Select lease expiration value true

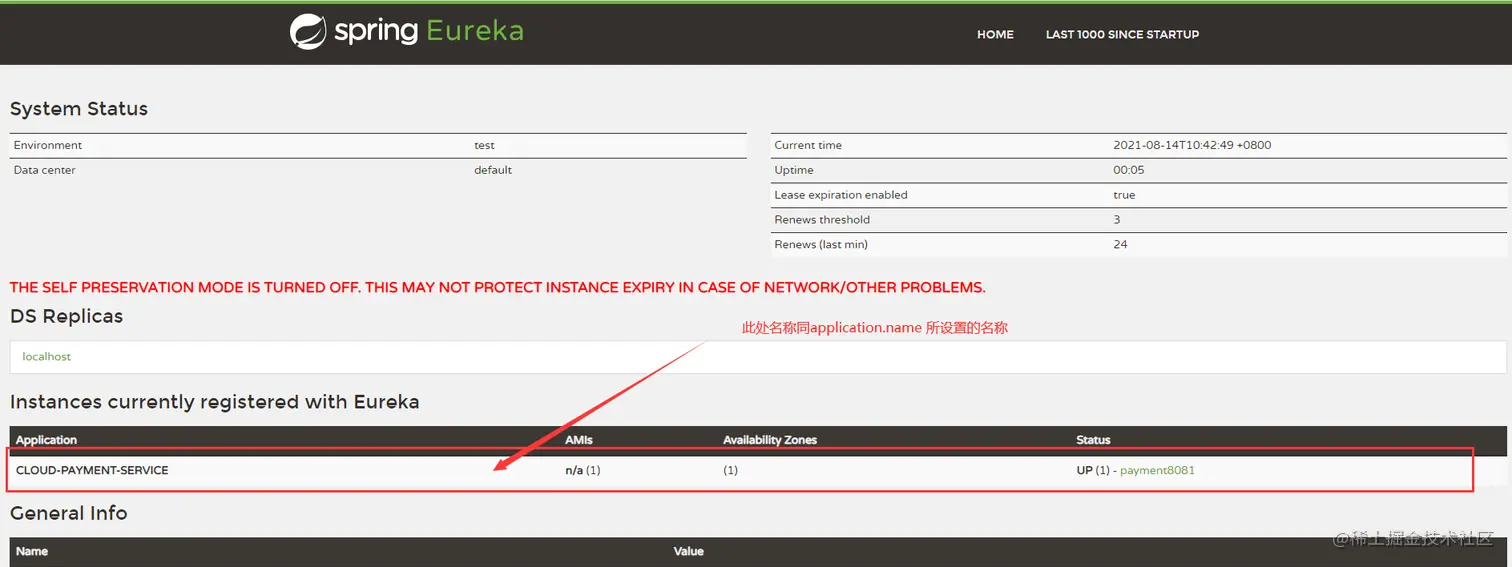click(1124, 195)
